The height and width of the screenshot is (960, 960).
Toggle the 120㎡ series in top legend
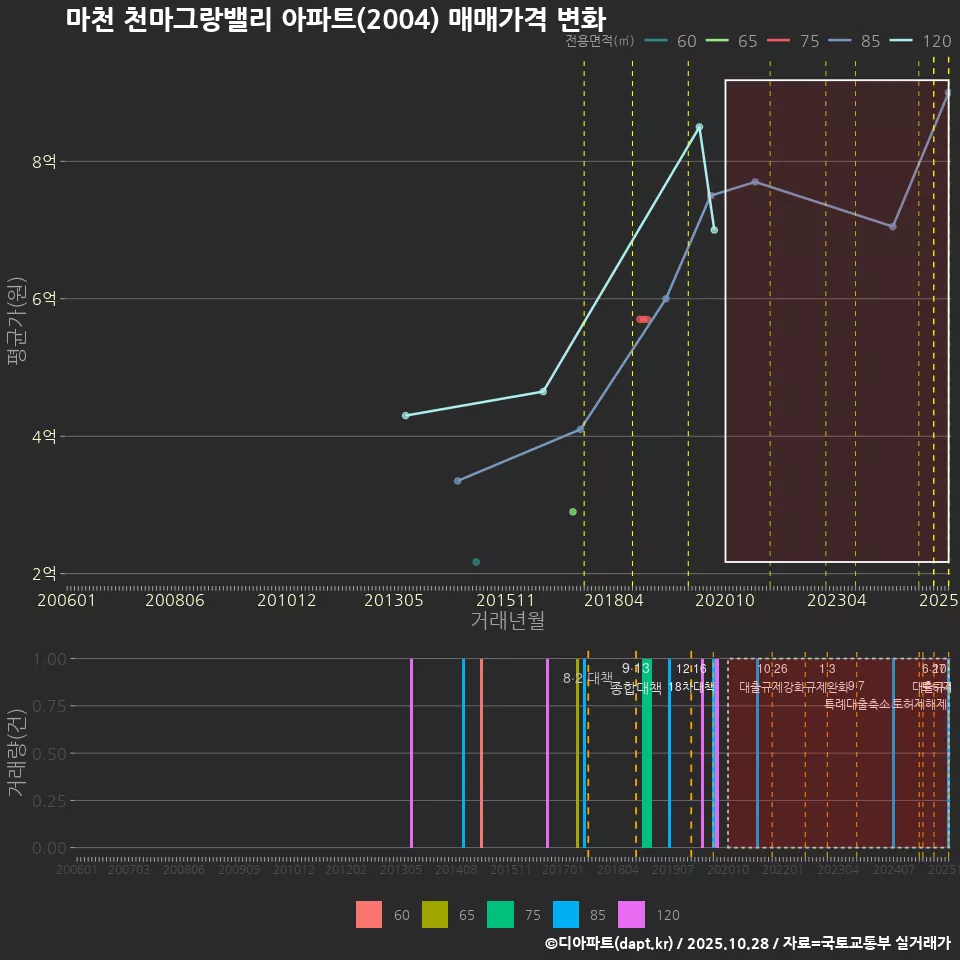coord(922,41)
